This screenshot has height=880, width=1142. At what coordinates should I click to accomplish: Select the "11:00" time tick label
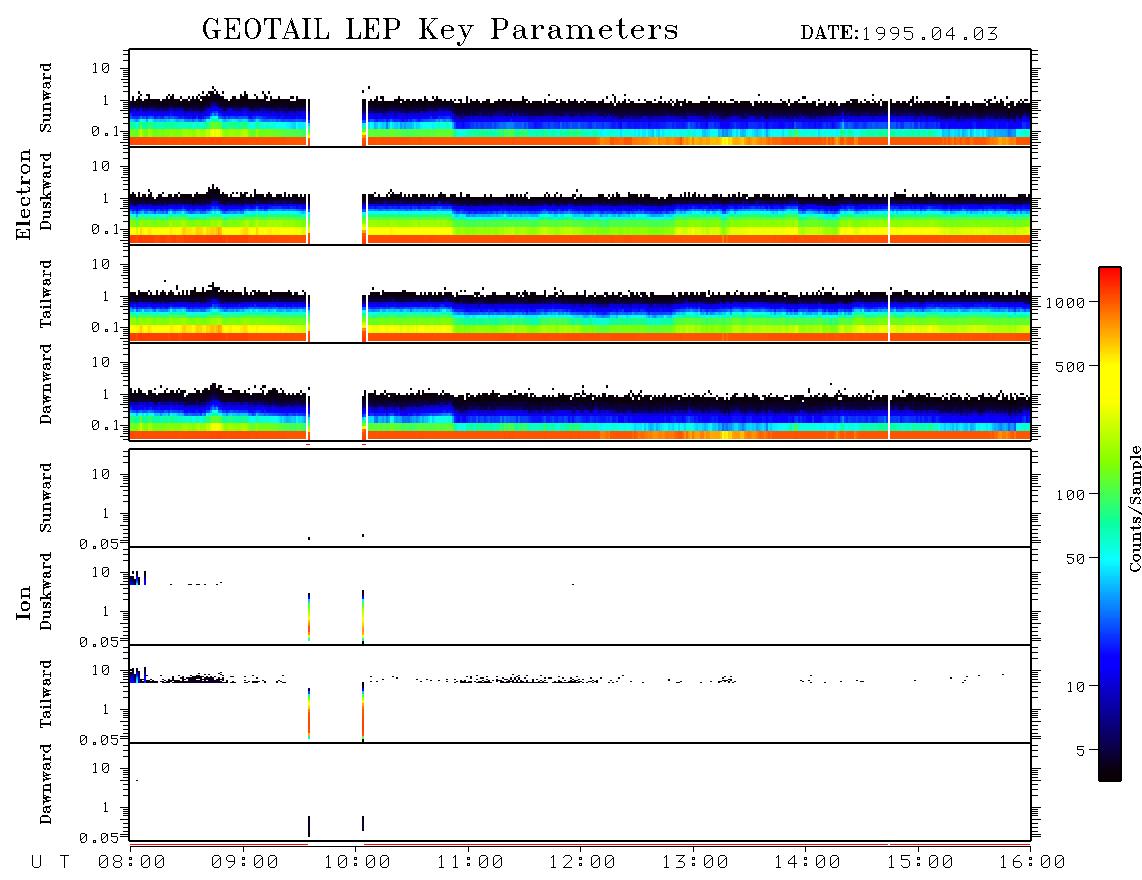pos(470,863)
